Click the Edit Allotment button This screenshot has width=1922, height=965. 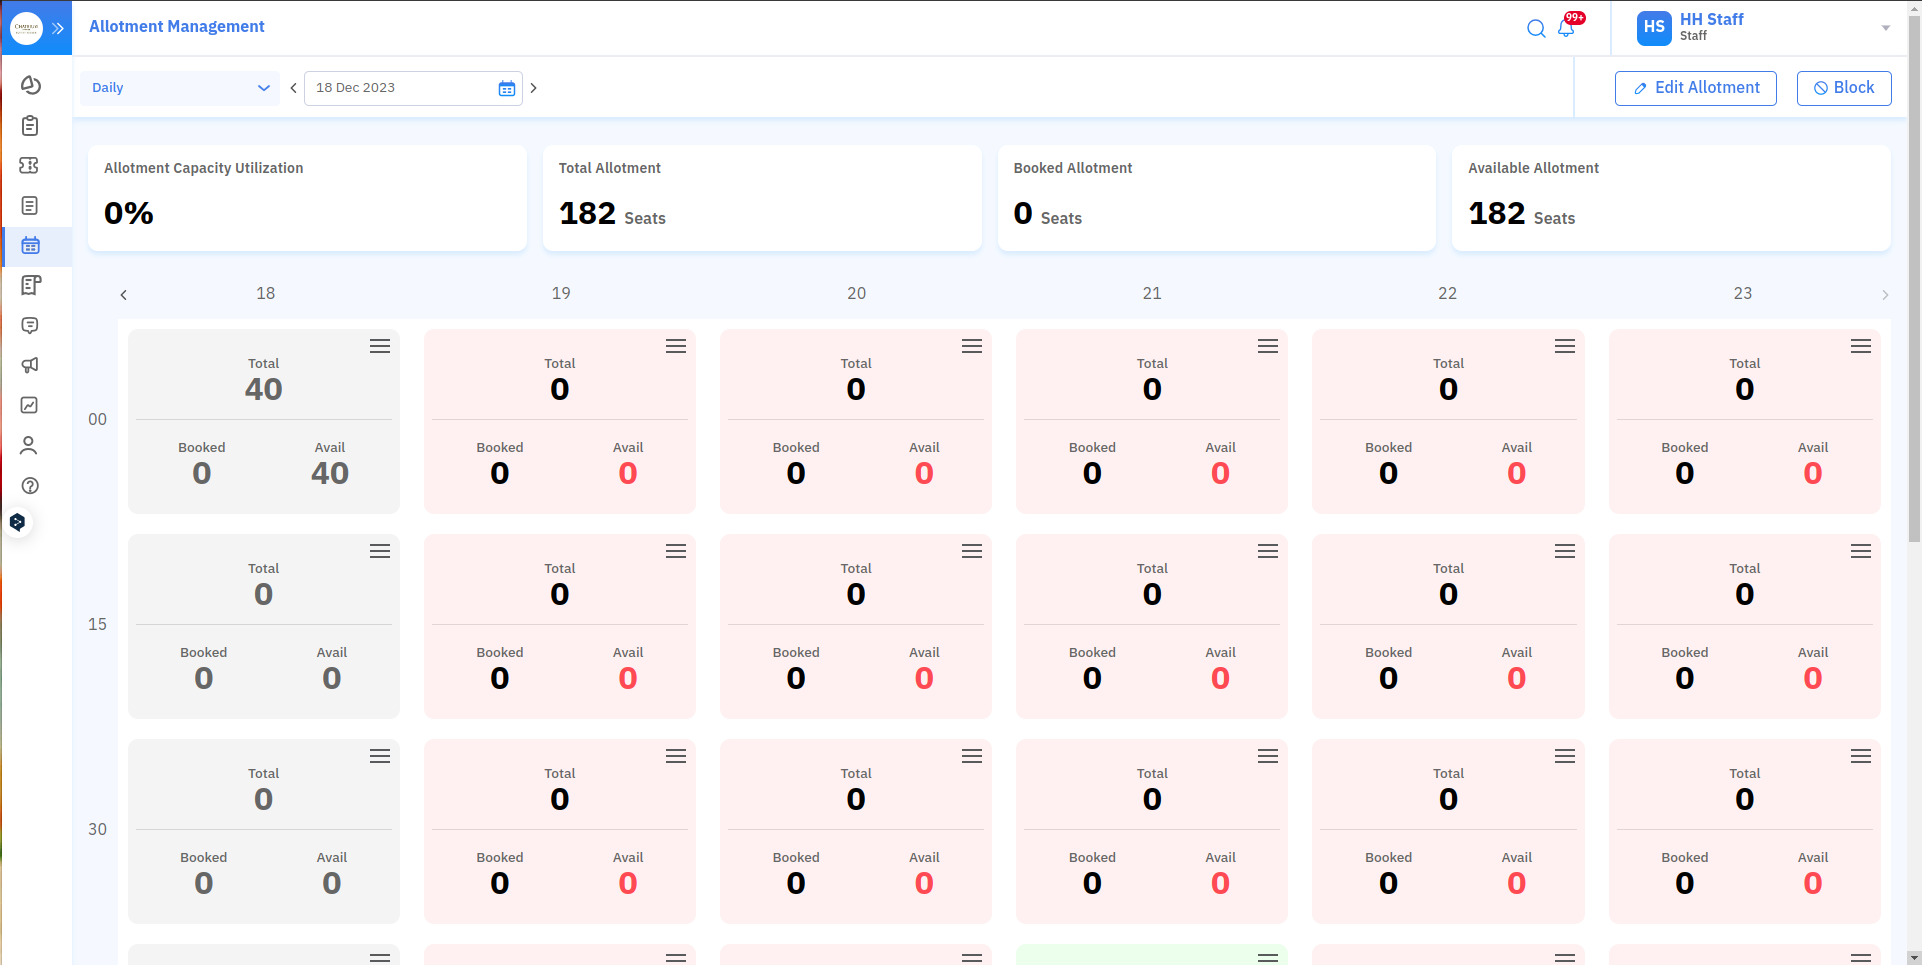(1695, 88)
